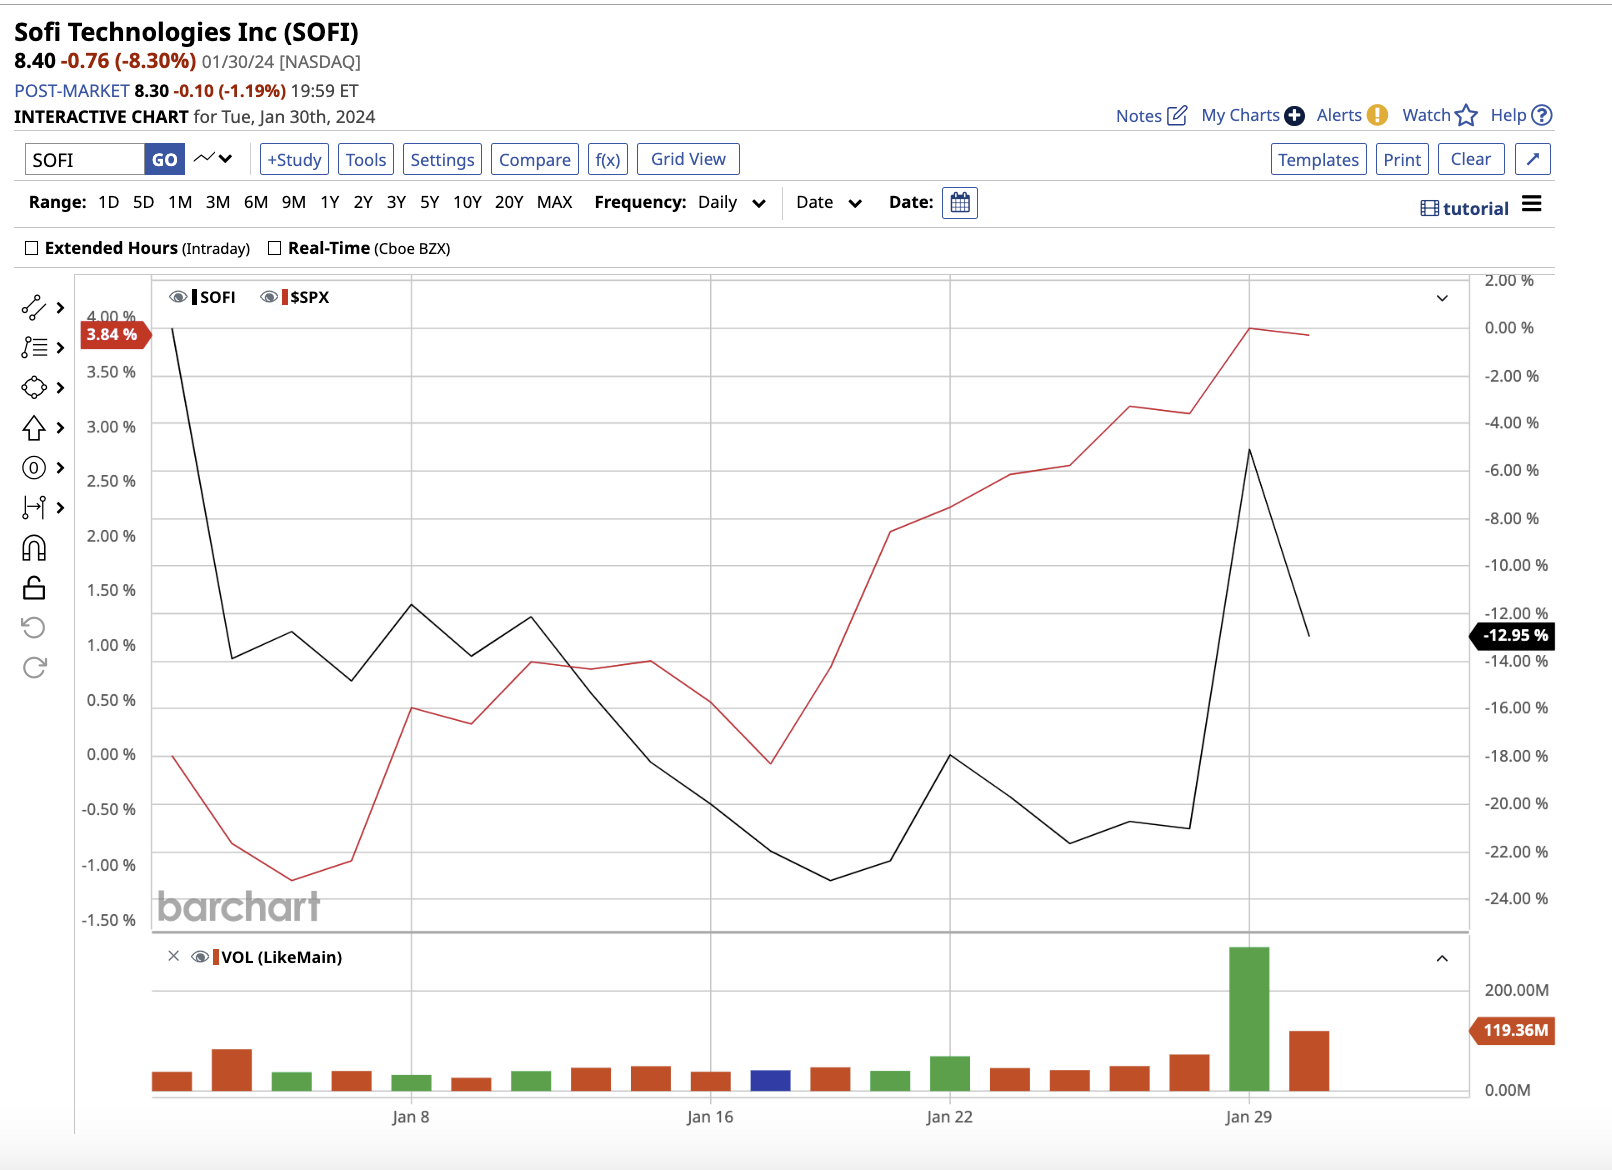
Task: Open the Tools button
Action: [x=366, y=159]
